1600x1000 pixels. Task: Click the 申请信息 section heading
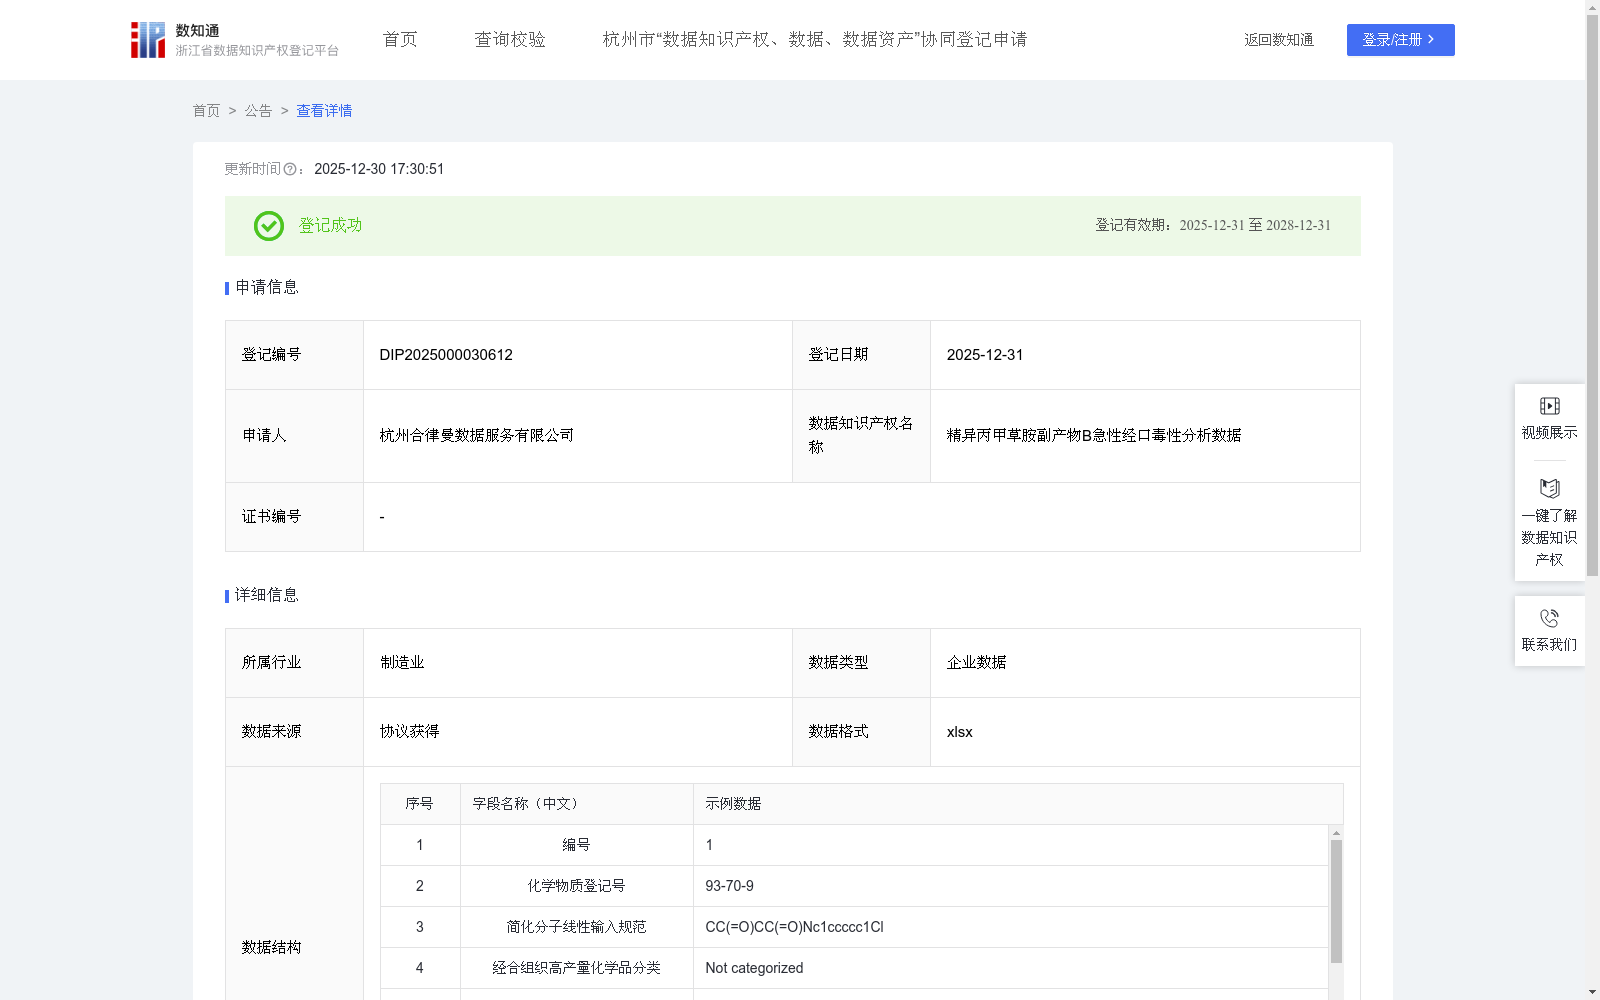pos(267,288)
